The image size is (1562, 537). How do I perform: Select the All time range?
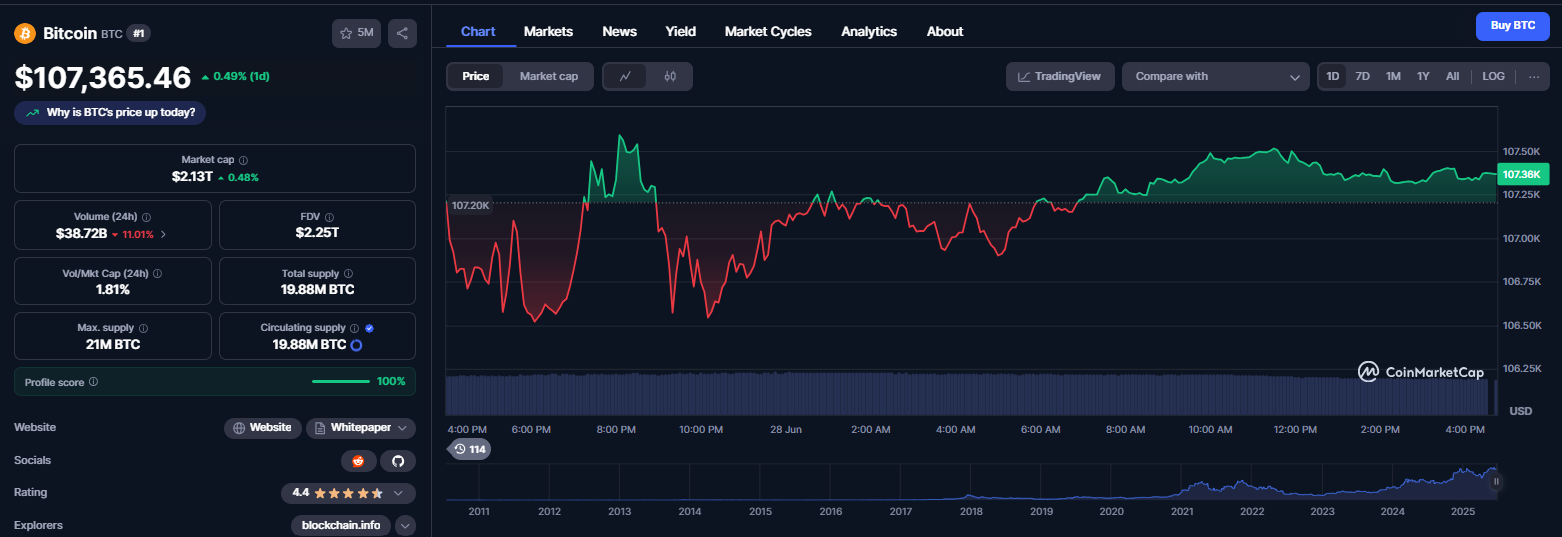1453,76
